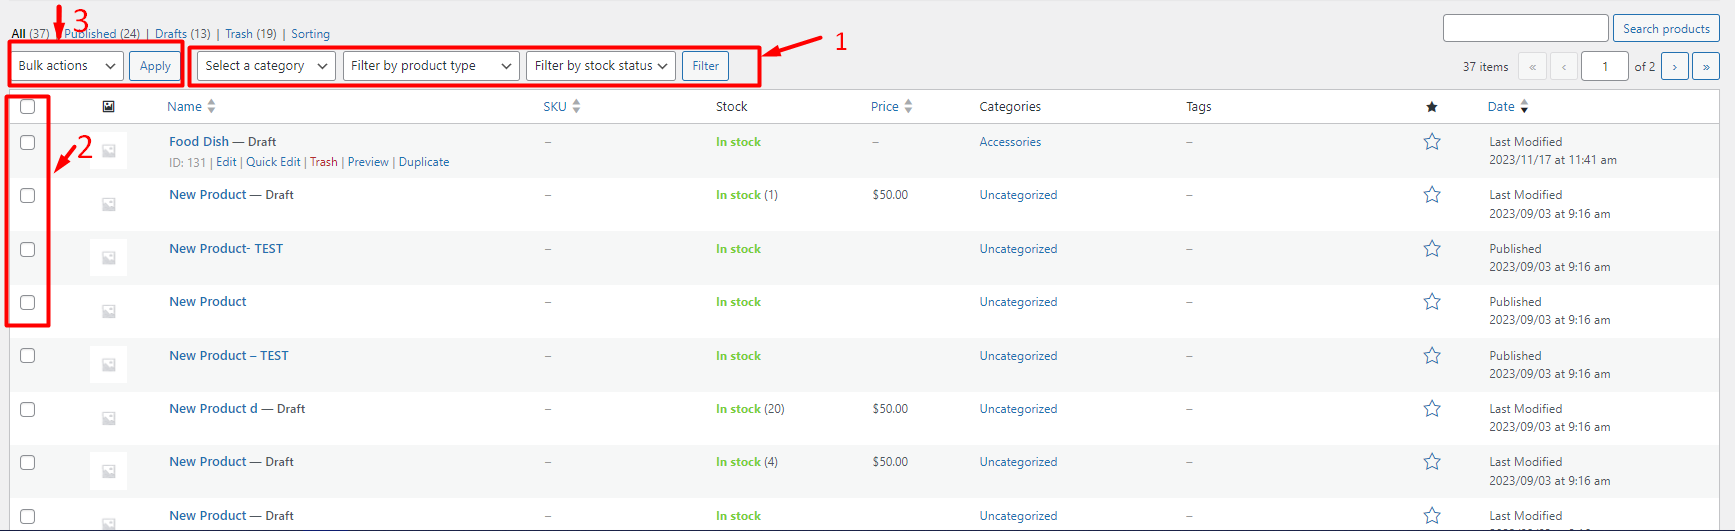The height and width of the screenshot is (531, 1735).
Task: Switch to Drafts (13) view
Action: 183,34
